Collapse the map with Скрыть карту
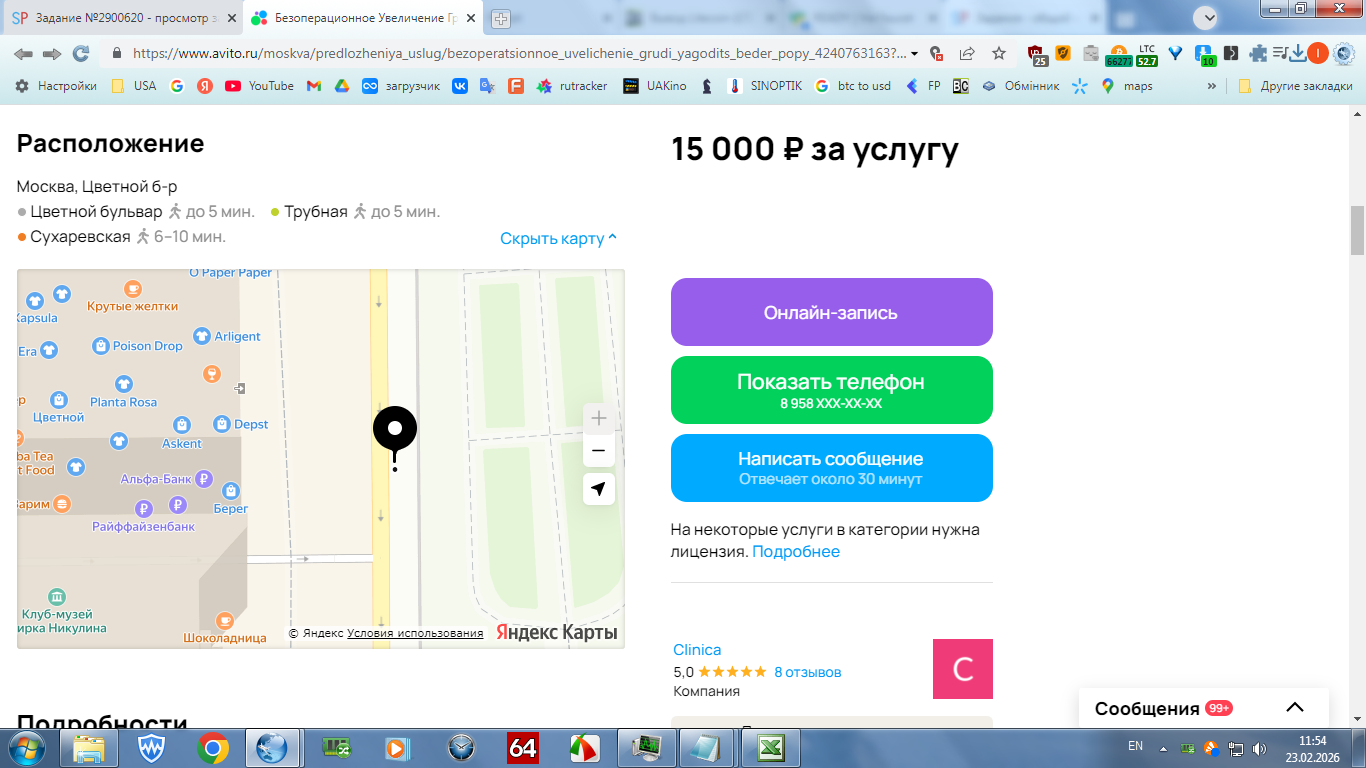The height and width of the screenshot is (768, 1366). click(x=559, y=238)
